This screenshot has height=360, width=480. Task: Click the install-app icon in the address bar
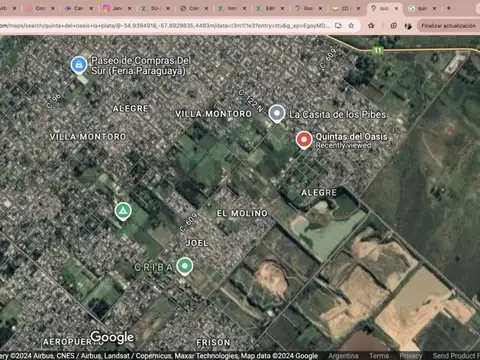pyautogui.click(x=338, y=26)
